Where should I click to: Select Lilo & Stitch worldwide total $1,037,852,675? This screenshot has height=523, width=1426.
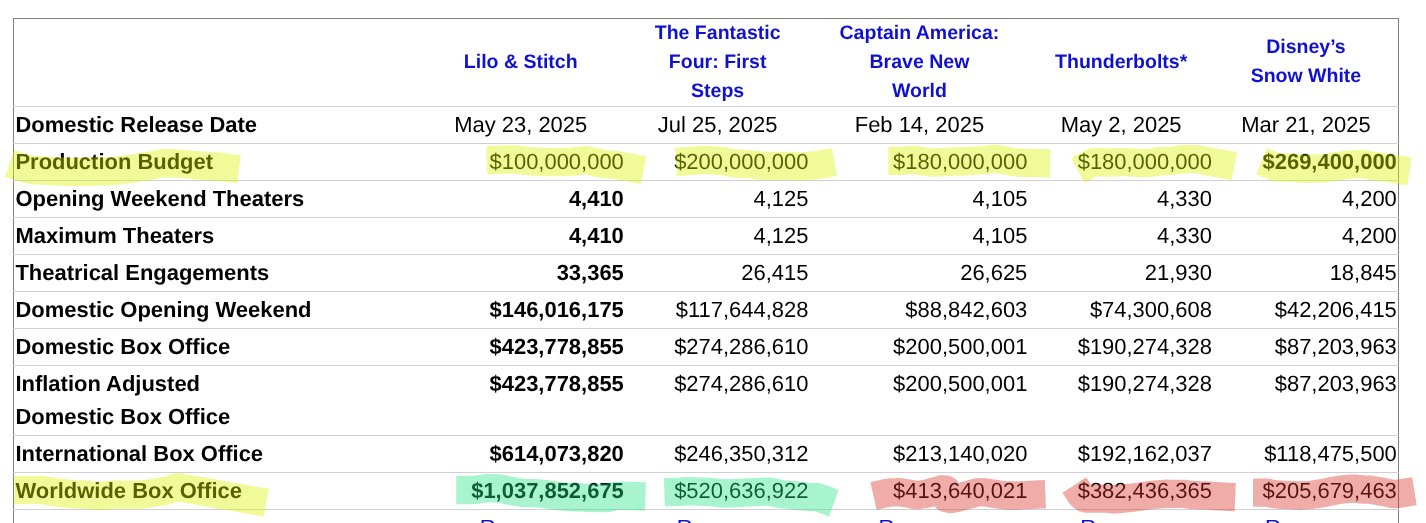[547, 491]
